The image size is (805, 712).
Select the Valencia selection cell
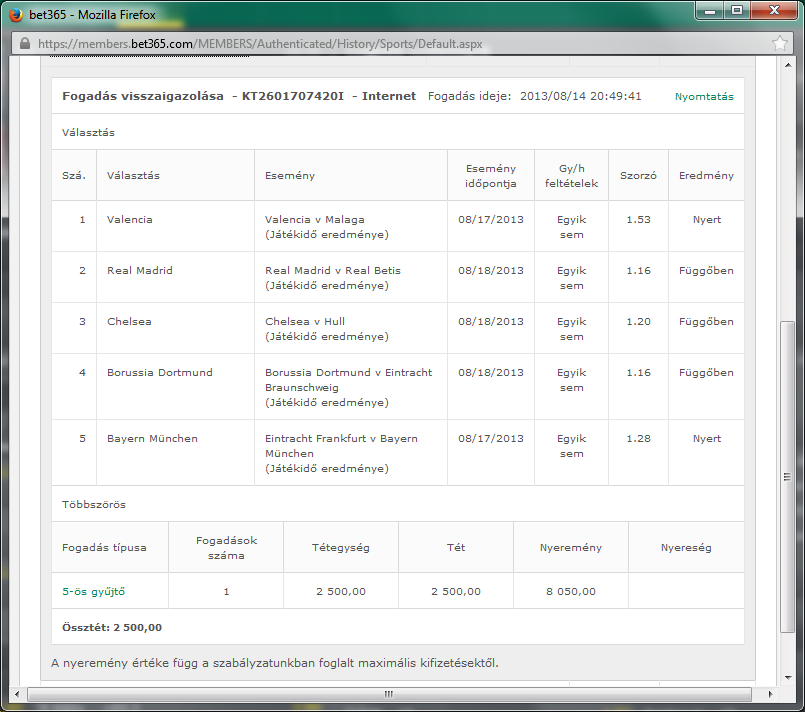click(175, 226)
